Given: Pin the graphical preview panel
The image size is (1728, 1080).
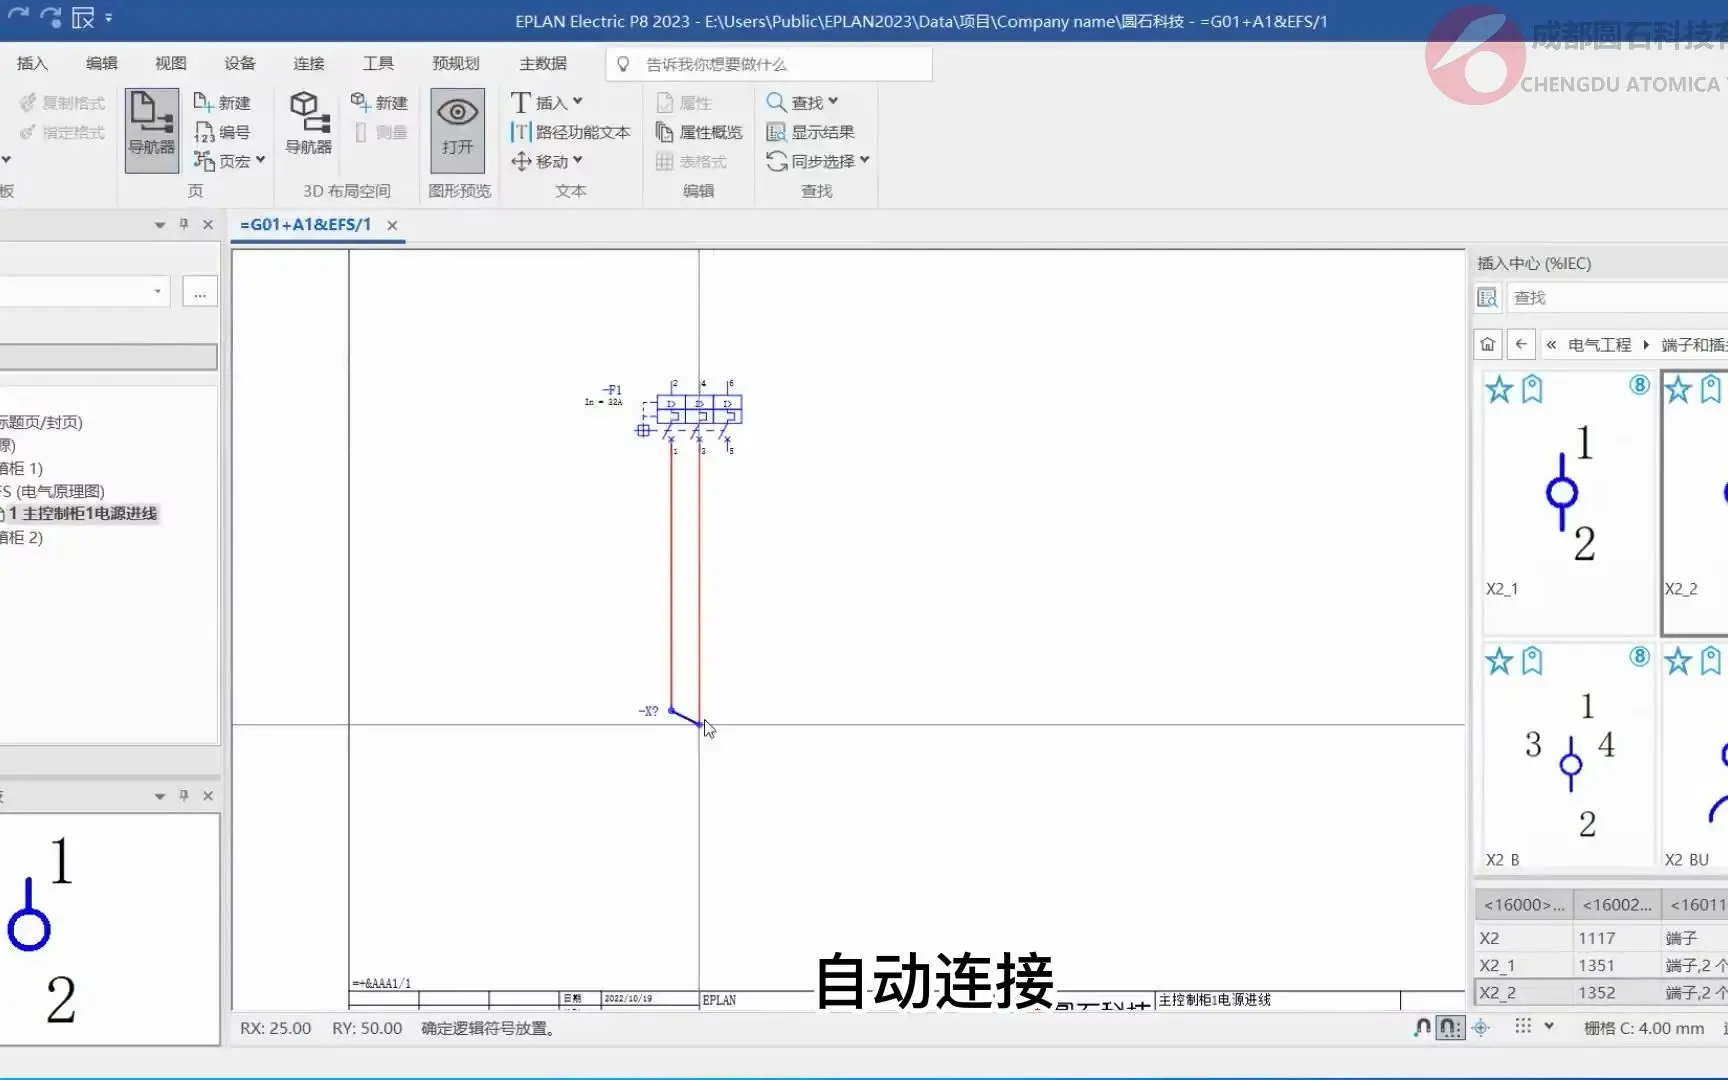Looking at the screenshot, I should (184, 795).
